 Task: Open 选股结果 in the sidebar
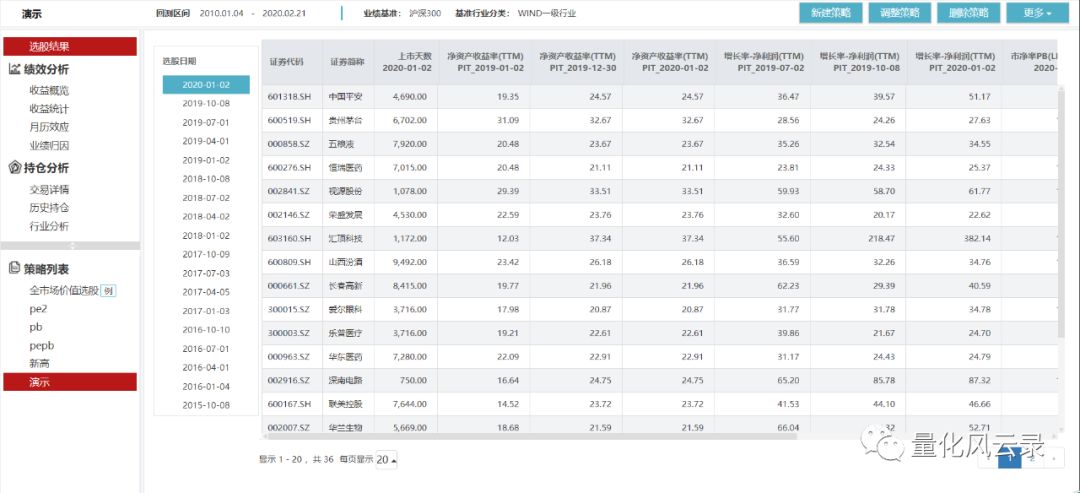coord(70,47)
